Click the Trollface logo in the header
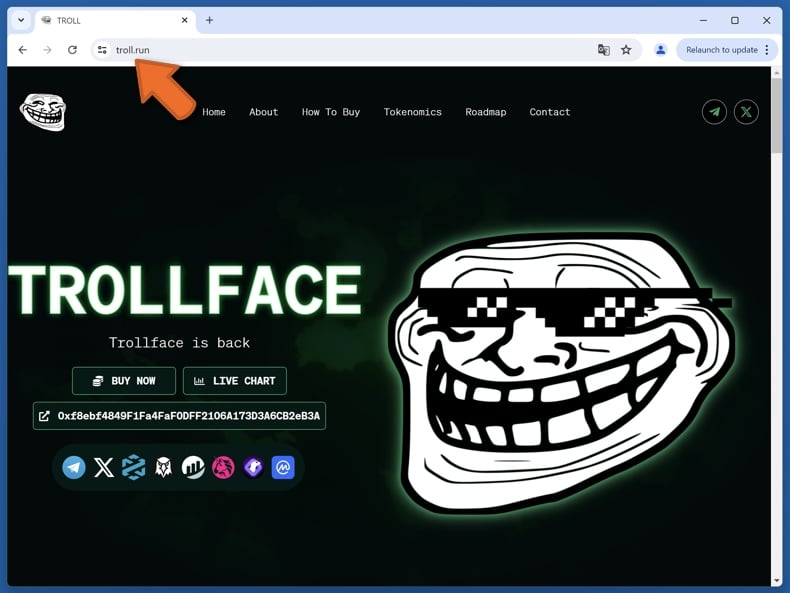The image size is (790, 593). (x=43, y=112)
